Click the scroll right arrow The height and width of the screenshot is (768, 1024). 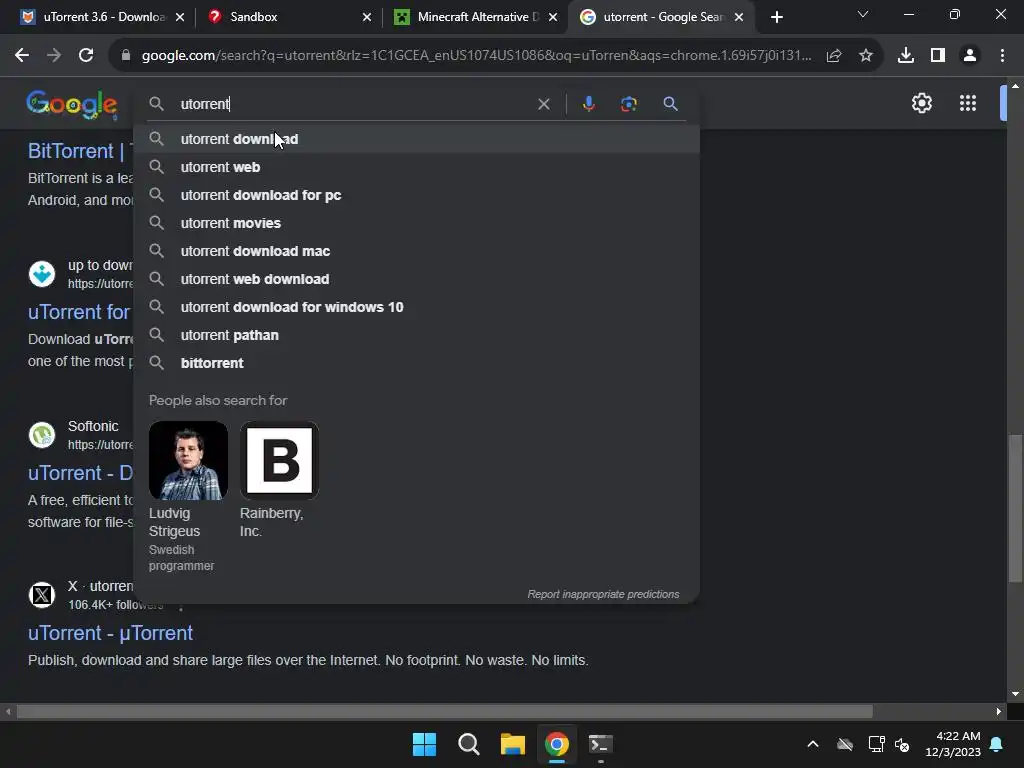999,711
